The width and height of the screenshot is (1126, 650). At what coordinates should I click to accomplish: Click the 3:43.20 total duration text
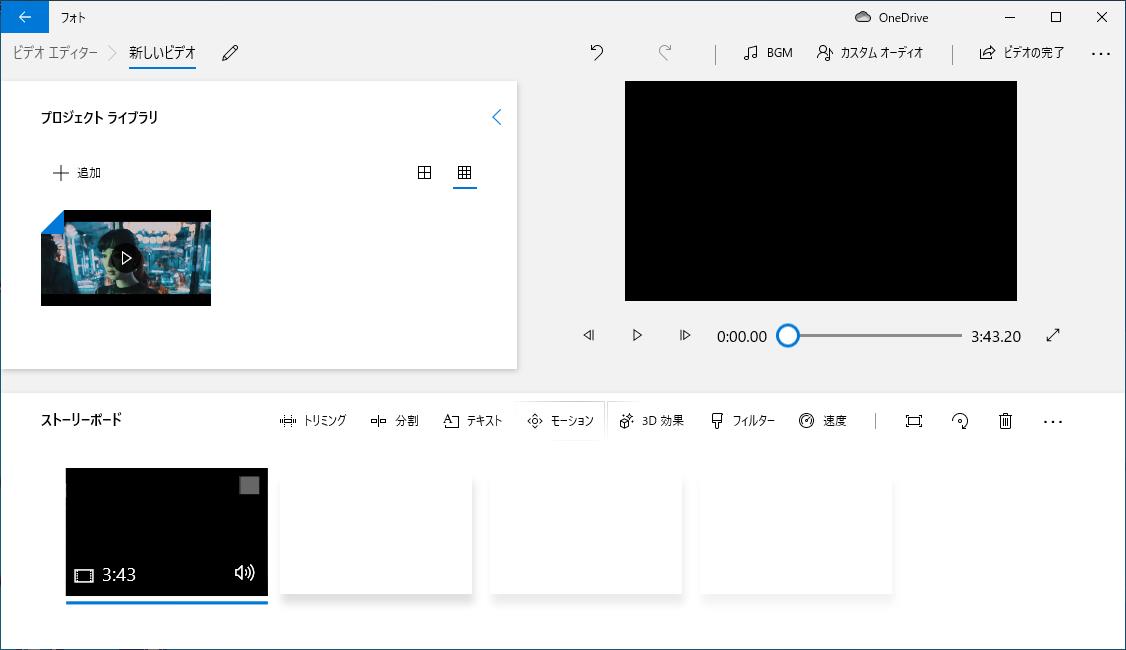[995, 336]
